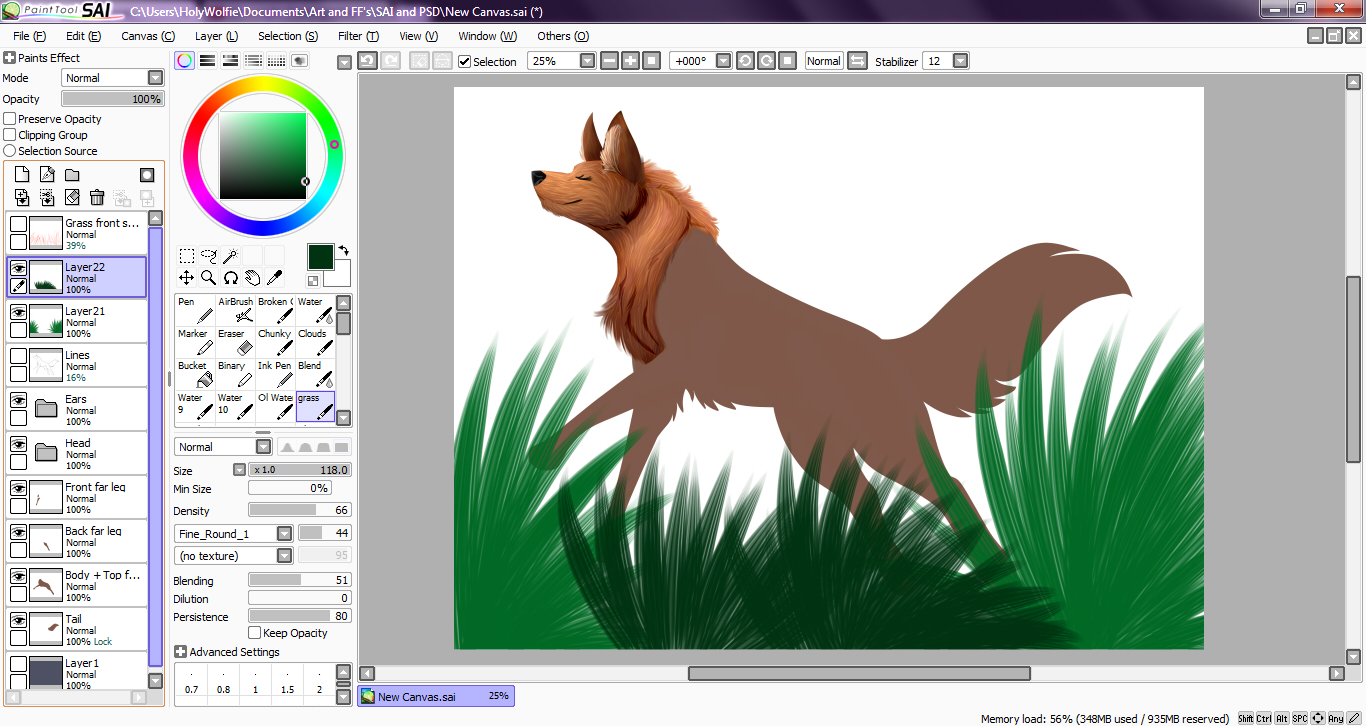Adjust the brush Density slider
1366x726 pixels.
(x=299, y=511)
